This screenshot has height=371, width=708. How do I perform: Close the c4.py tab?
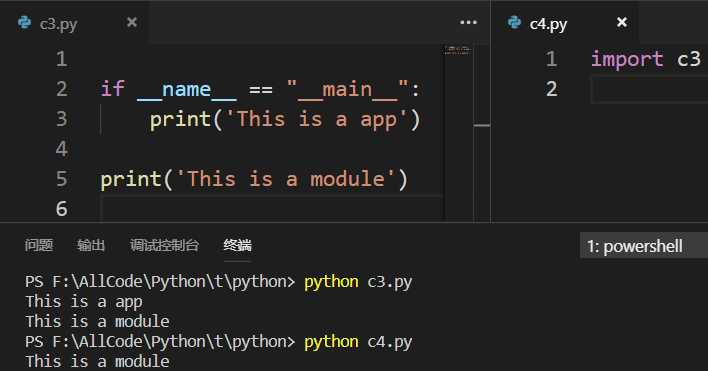(x=622, y=22)
